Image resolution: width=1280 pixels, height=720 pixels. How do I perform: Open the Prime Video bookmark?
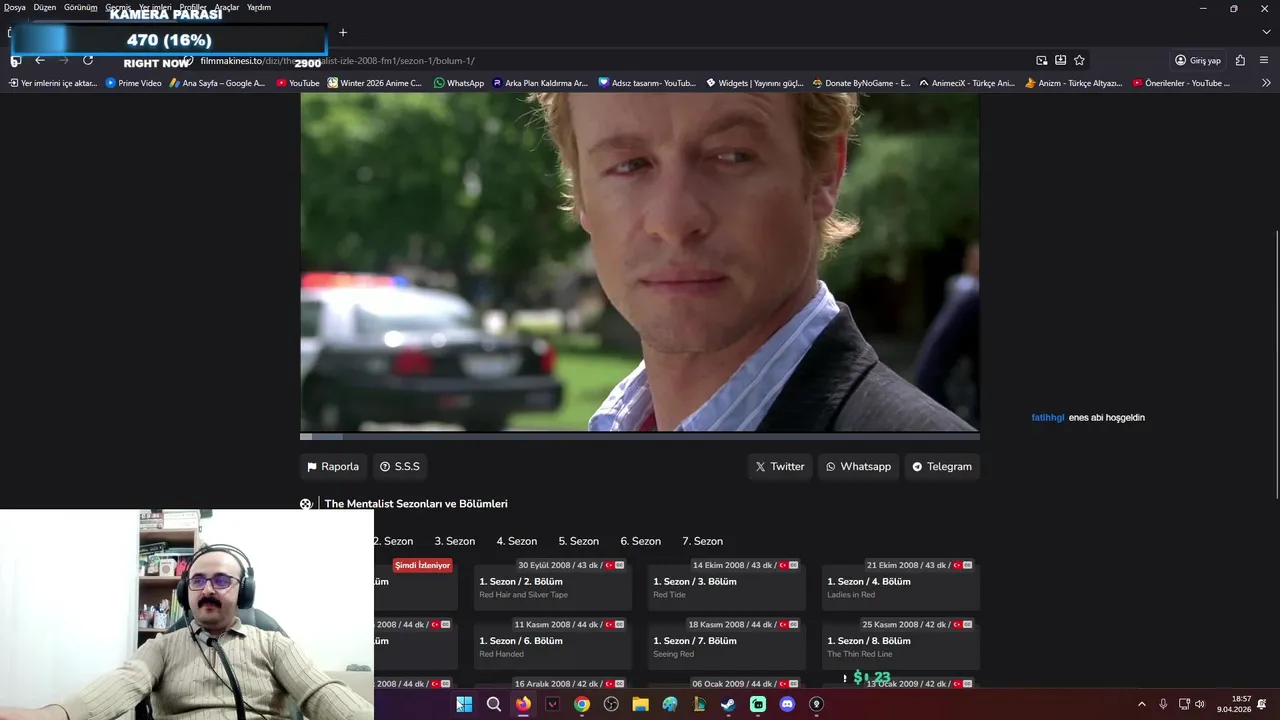[x=134, y=83]
